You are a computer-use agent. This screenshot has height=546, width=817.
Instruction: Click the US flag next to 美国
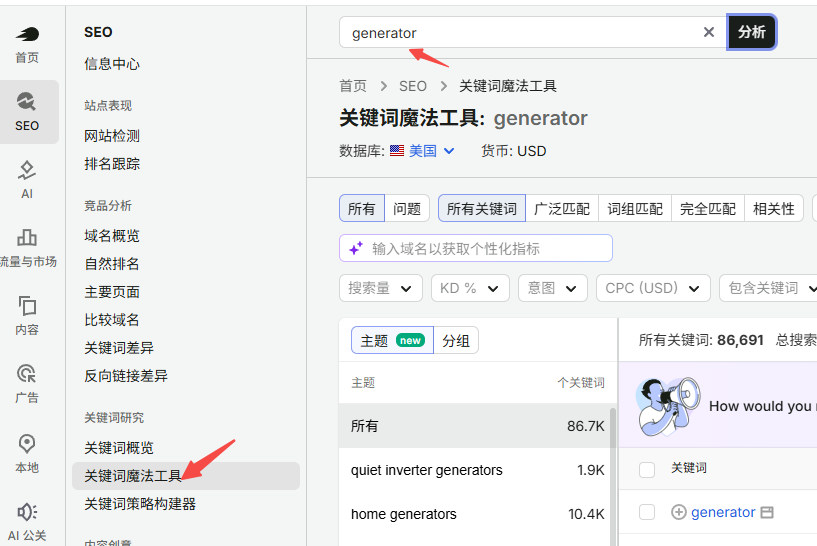(397, 151)
